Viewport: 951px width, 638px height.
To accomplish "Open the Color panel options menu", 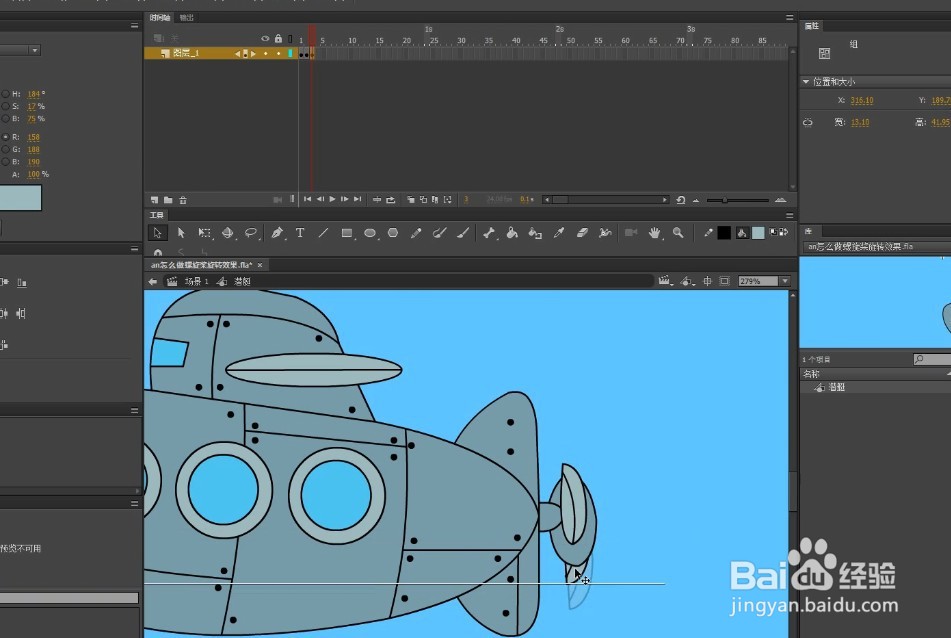I will coord(135,25).
